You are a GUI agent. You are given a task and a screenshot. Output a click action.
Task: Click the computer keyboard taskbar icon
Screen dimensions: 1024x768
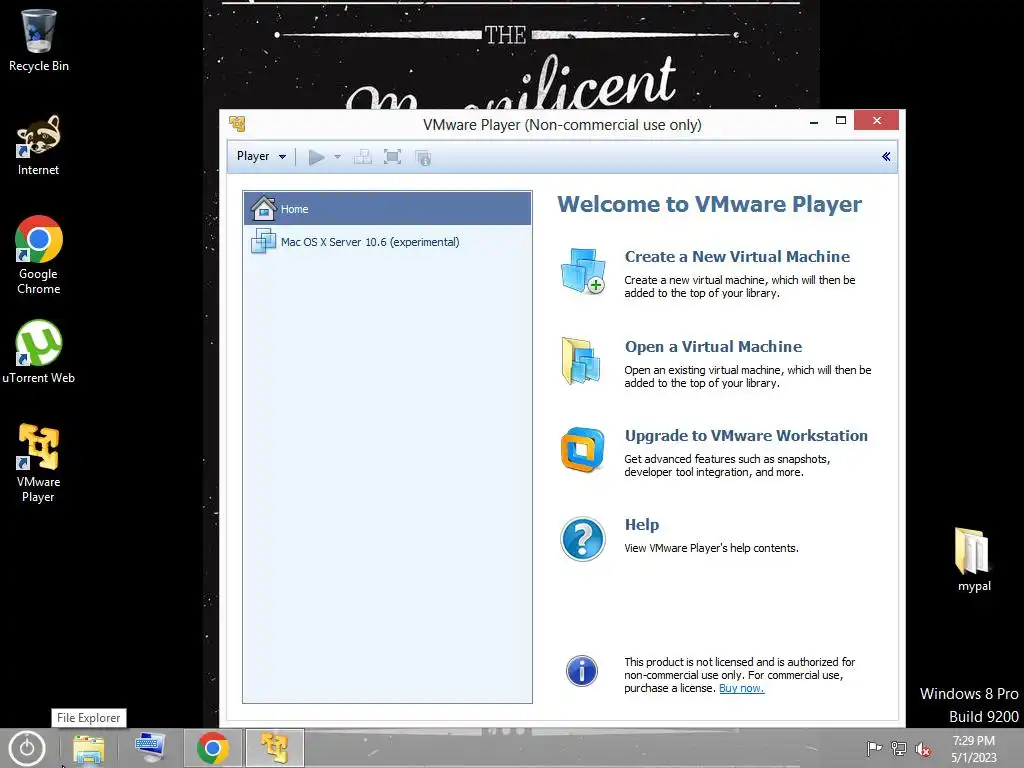(x=150, y=748)
